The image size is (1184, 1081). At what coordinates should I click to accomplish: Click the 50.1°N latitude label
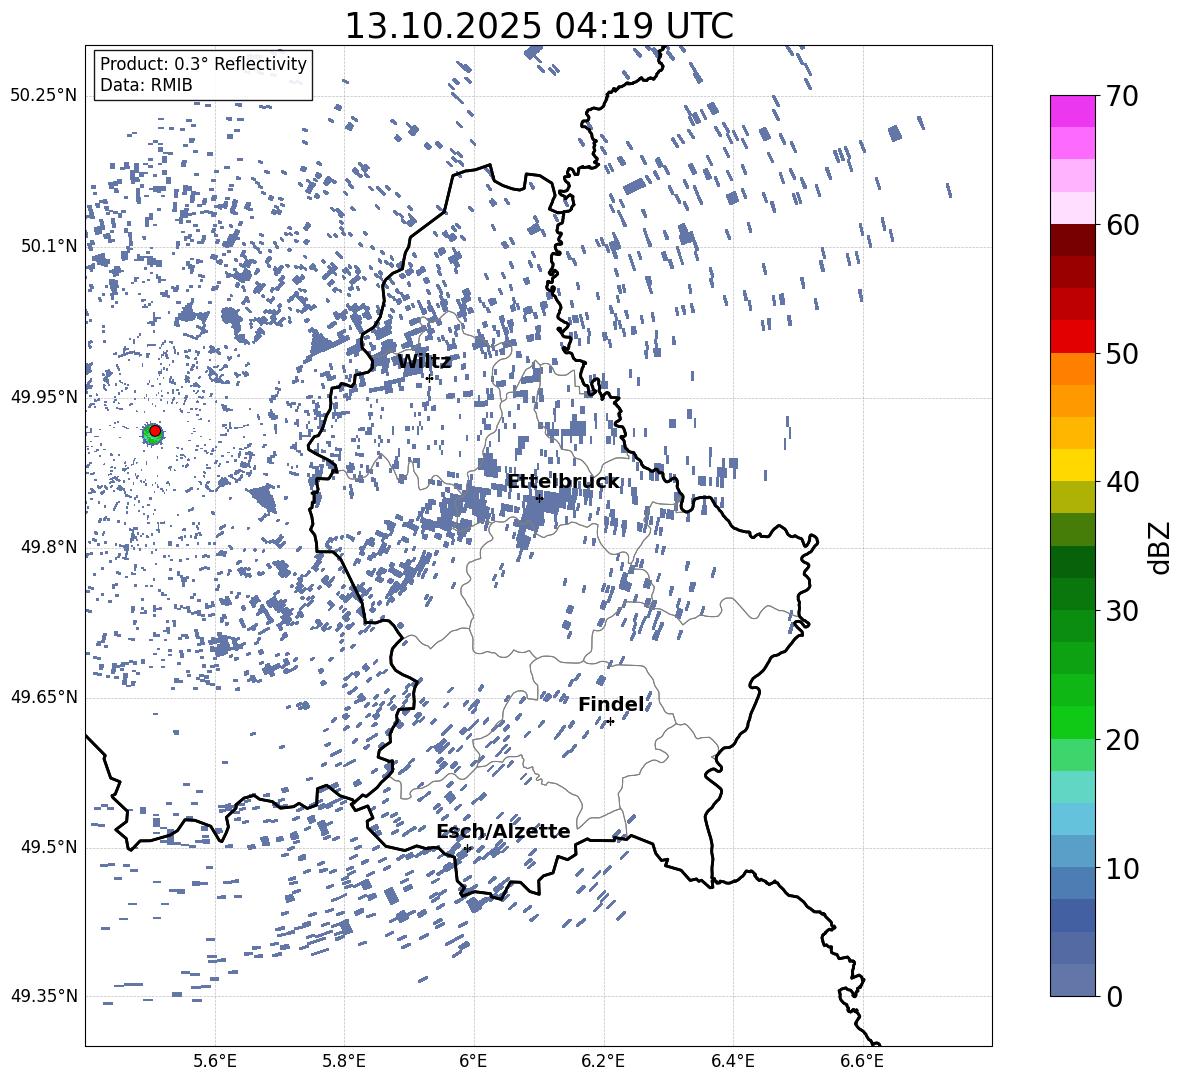tap(48, 247)
